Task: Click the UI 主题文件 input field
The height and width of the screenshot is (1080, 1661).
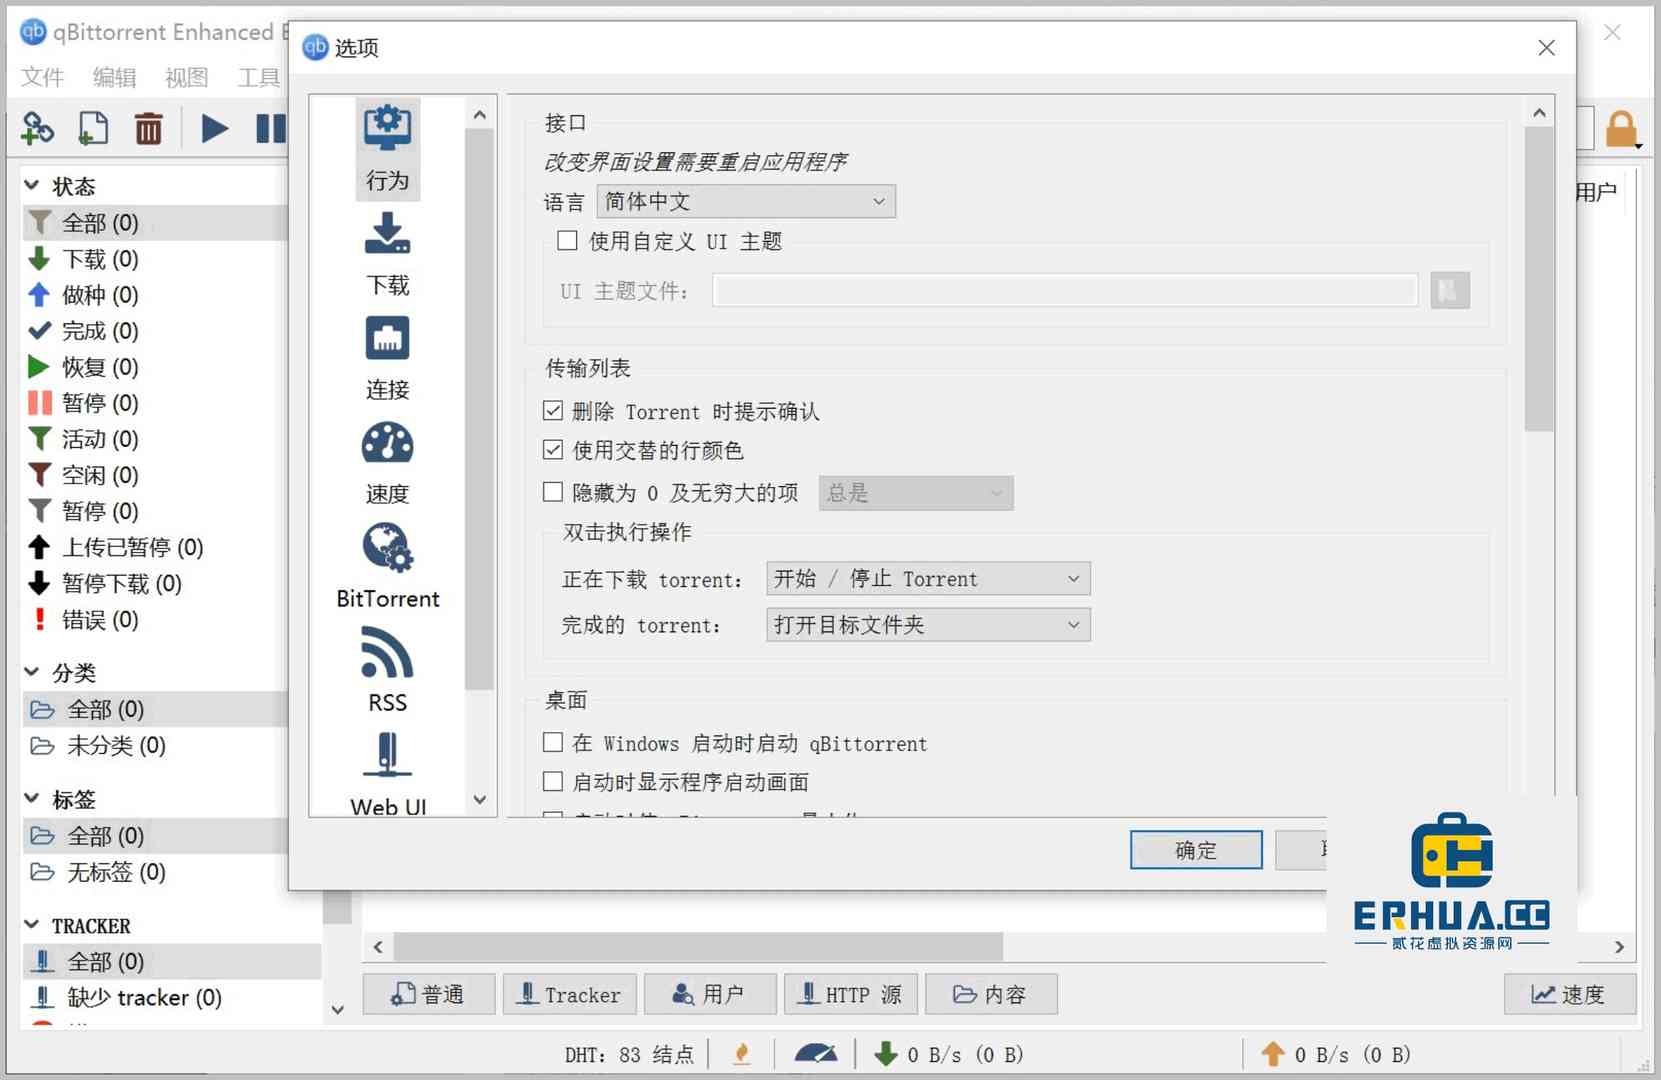Action: tap(1065, 291)
